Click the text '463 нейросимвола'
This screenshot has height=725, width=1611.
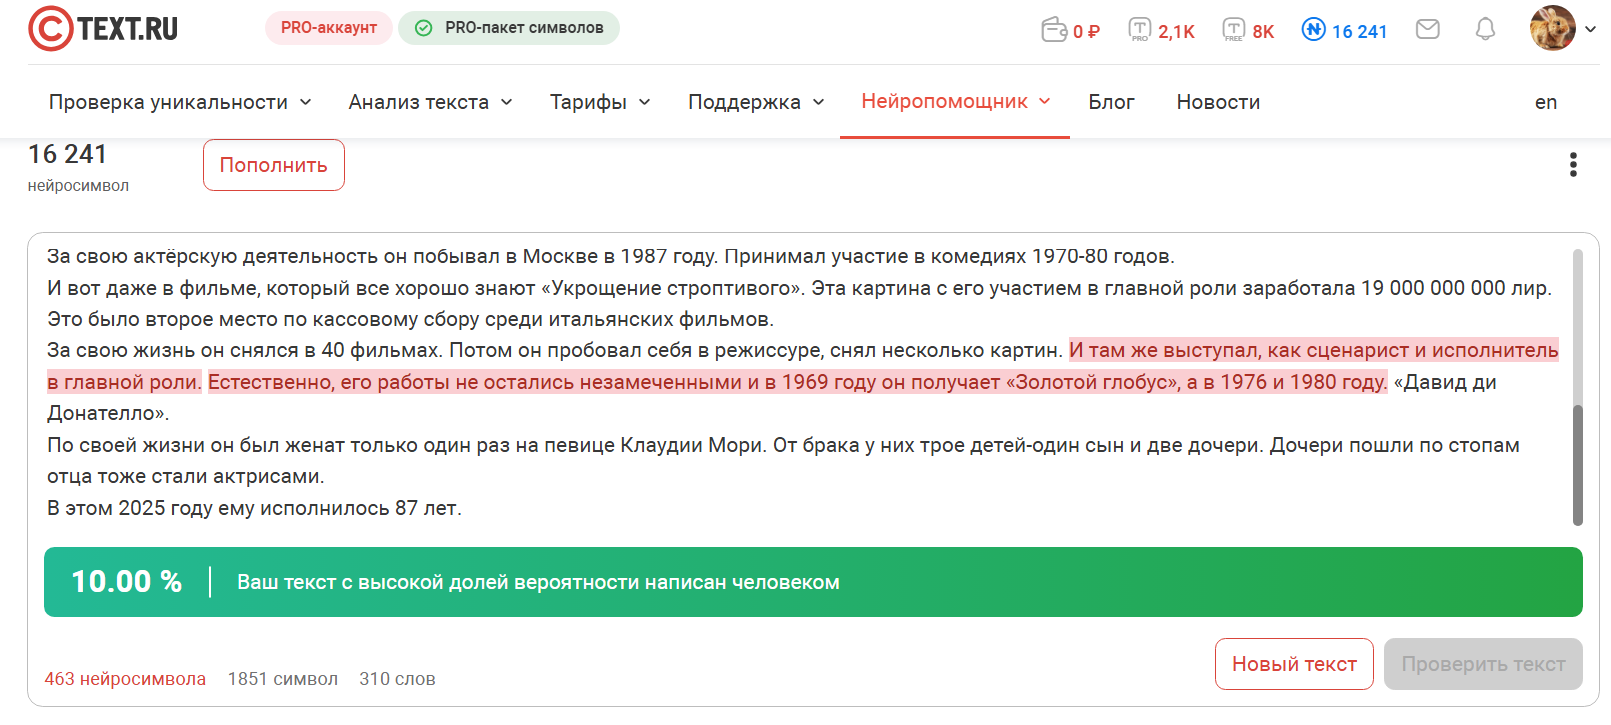pos(125,679)
